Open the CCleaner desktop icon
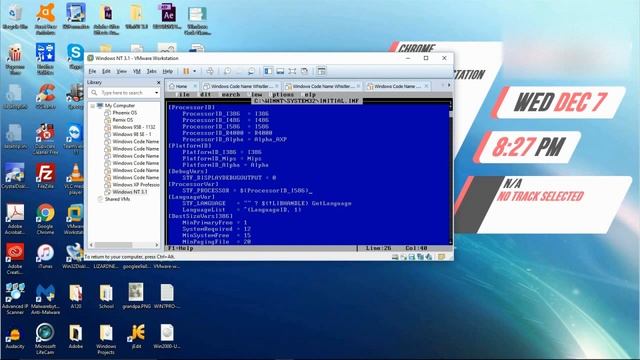Screen dimensions: 640x360 [45, 97]
